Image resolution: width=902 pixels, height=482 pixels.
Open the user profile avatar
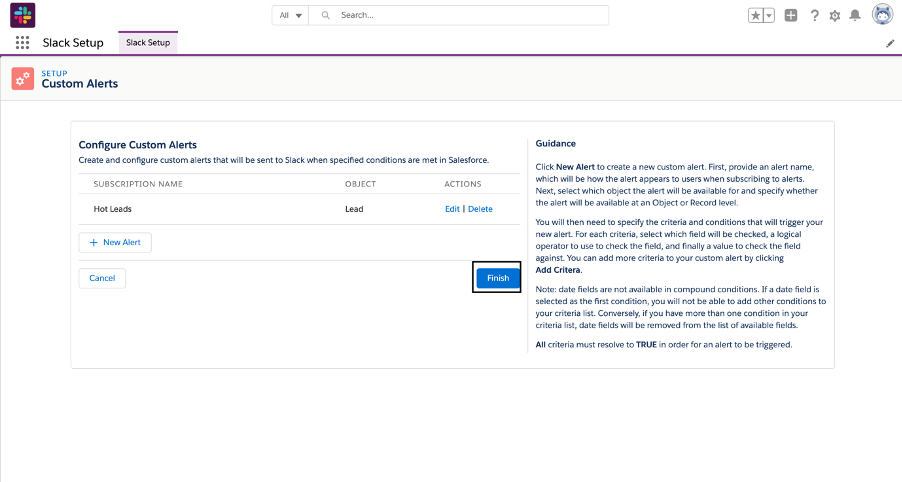pos(882,14)
